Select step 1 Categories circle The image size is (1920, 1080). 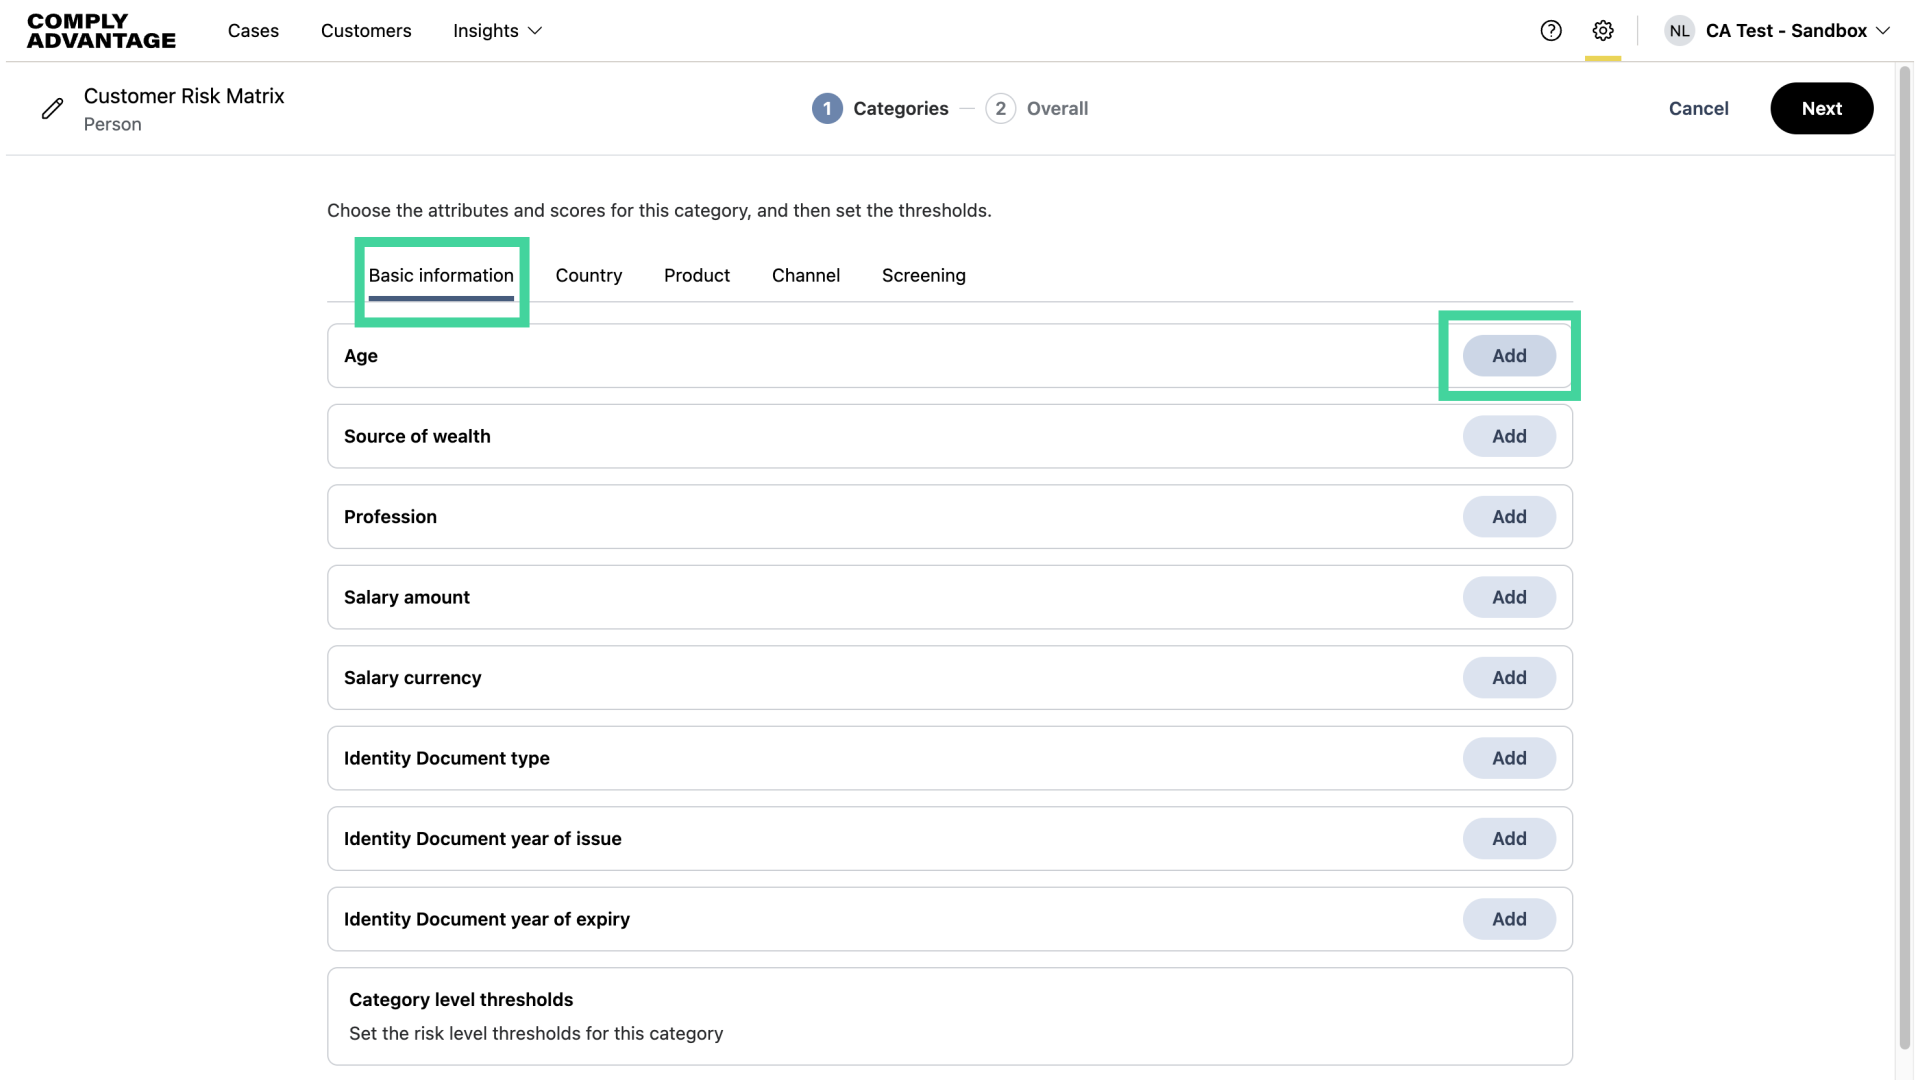coord(827,109)
